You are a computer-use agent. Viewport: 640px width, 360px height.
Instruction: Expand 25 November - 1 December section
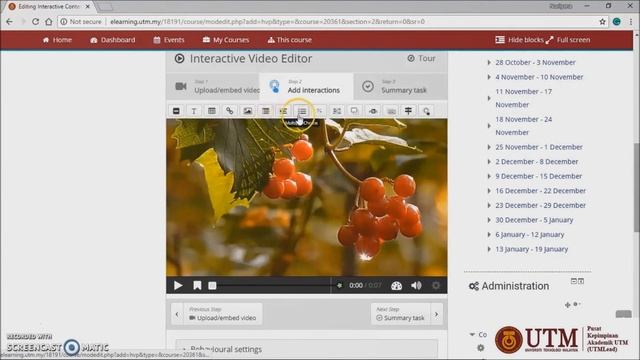coord(489,147)
